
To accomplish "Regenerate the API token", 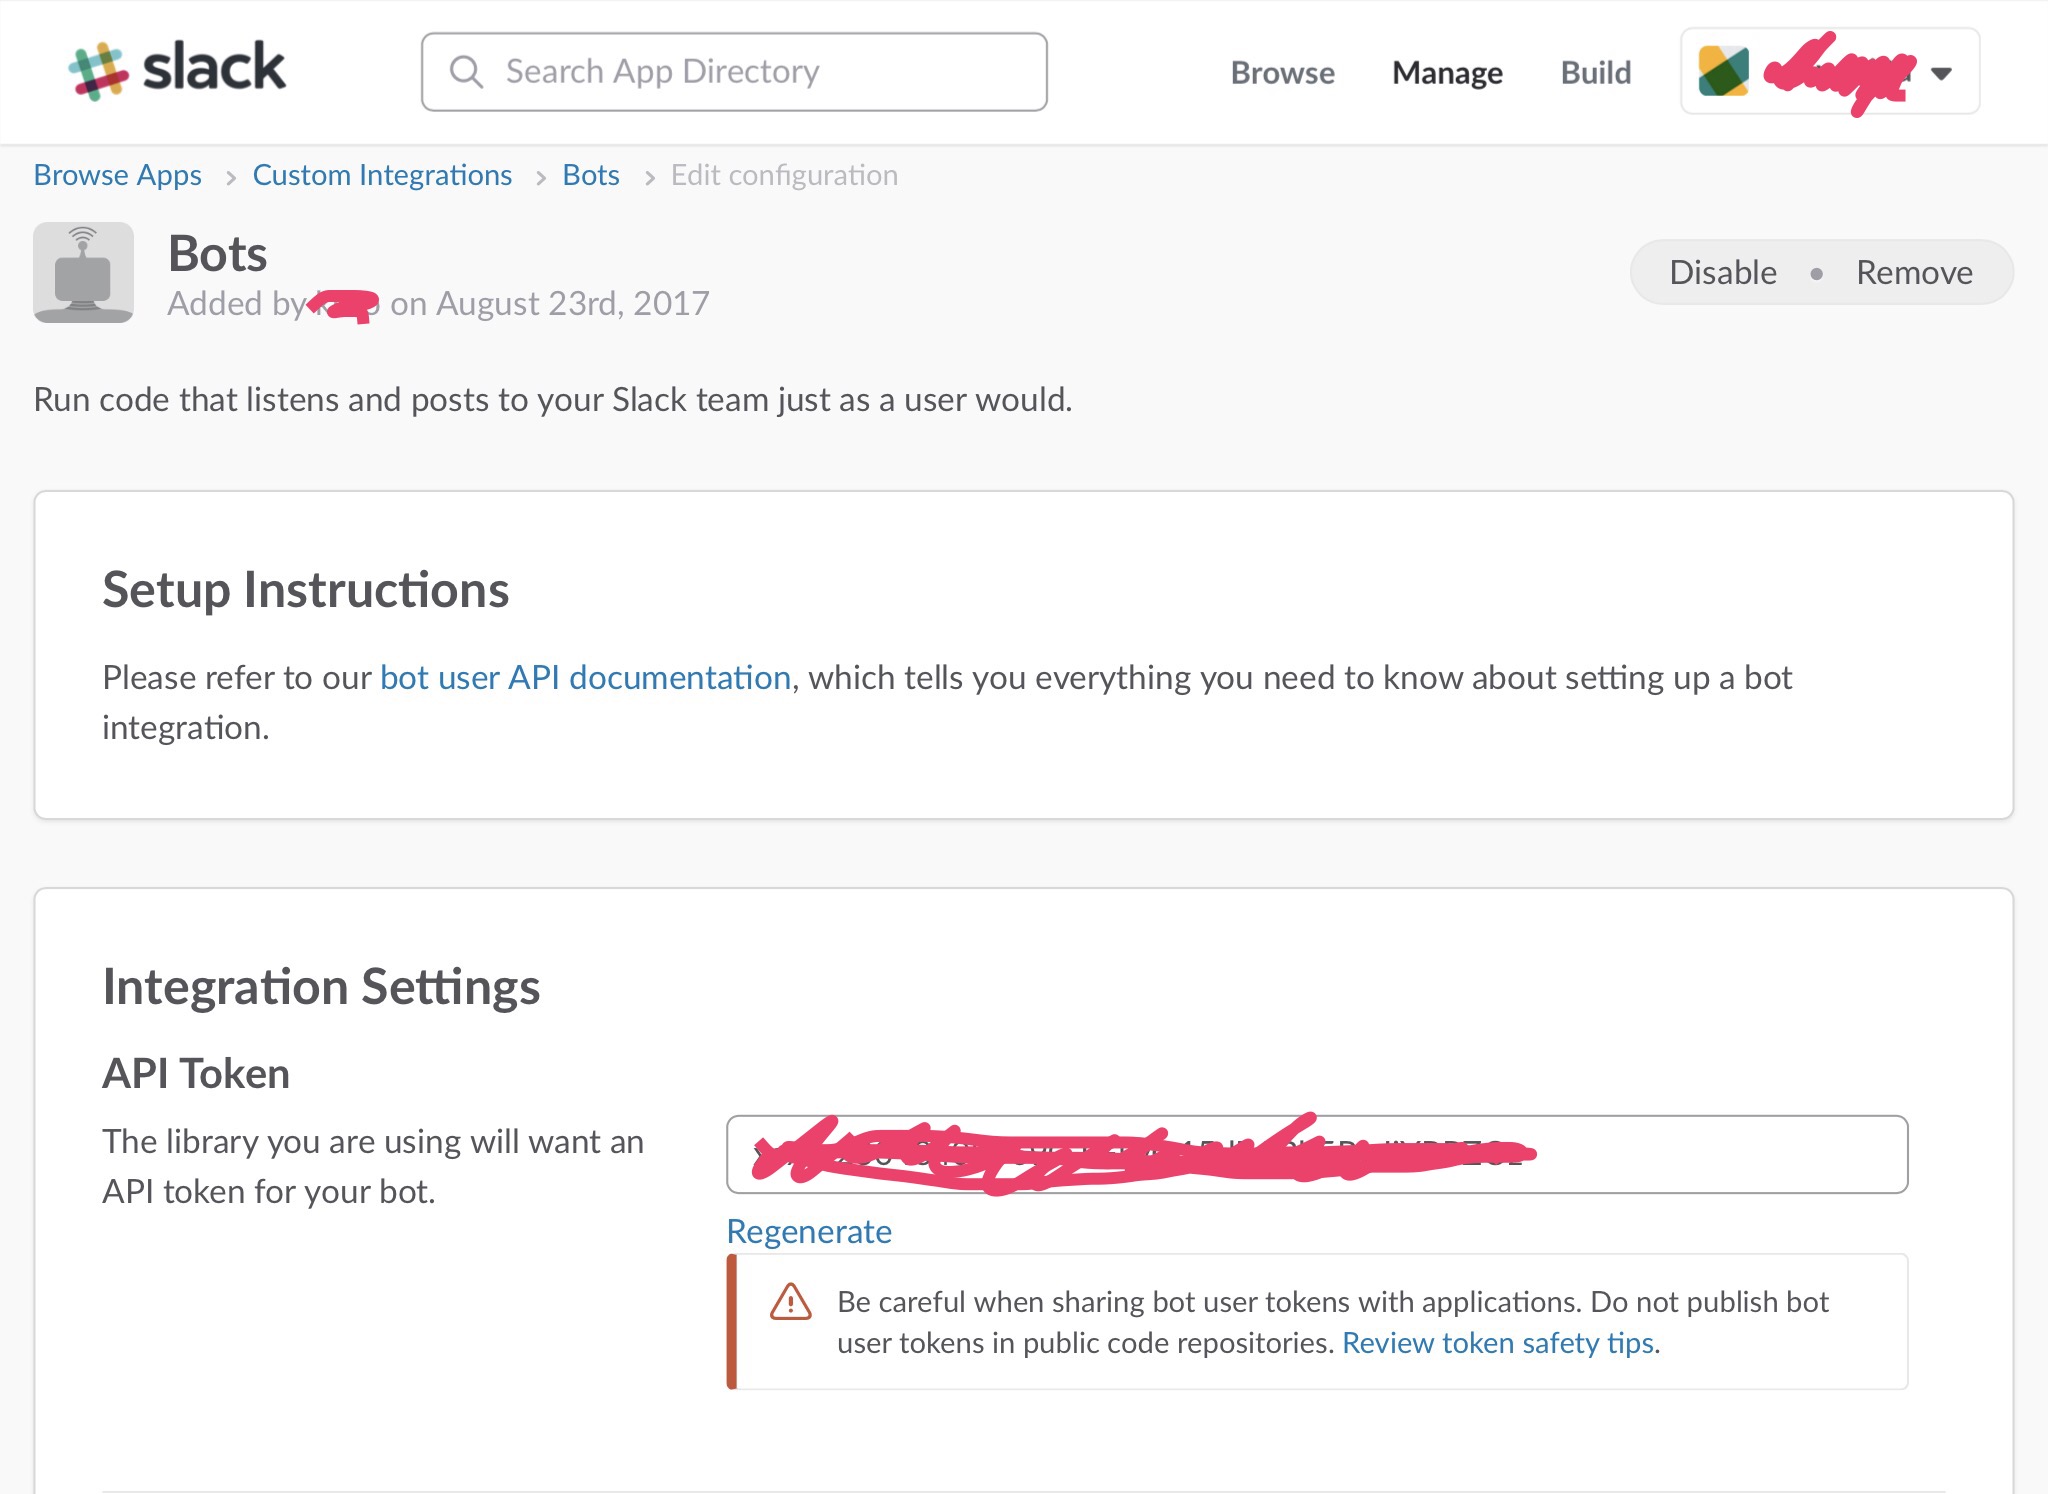I will [x=808, y=1231].
